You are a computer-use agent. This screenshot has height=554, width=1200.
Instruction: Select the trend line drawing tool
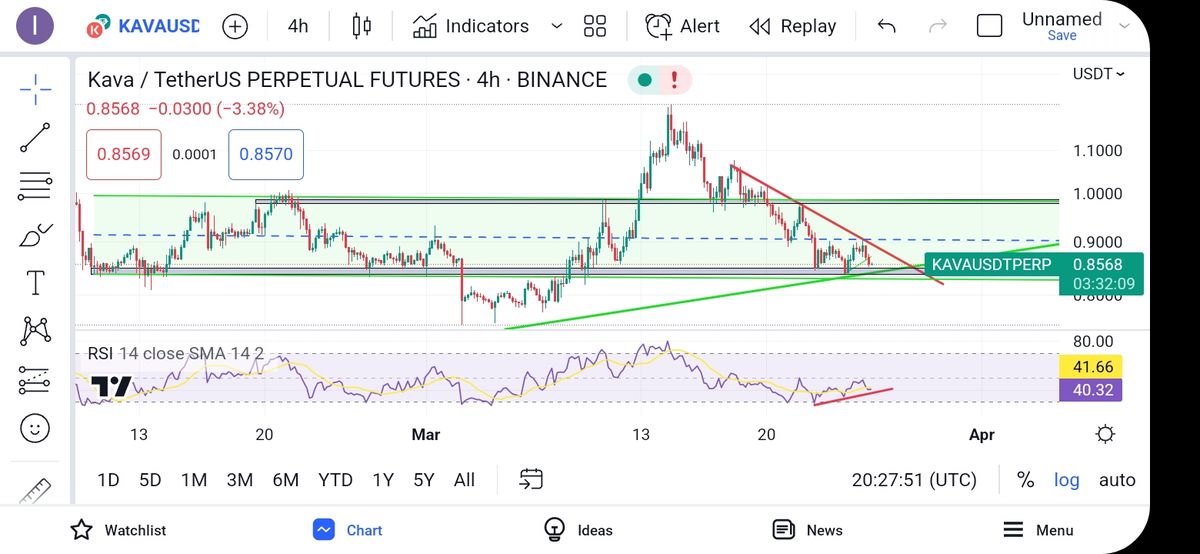(35, 138)
